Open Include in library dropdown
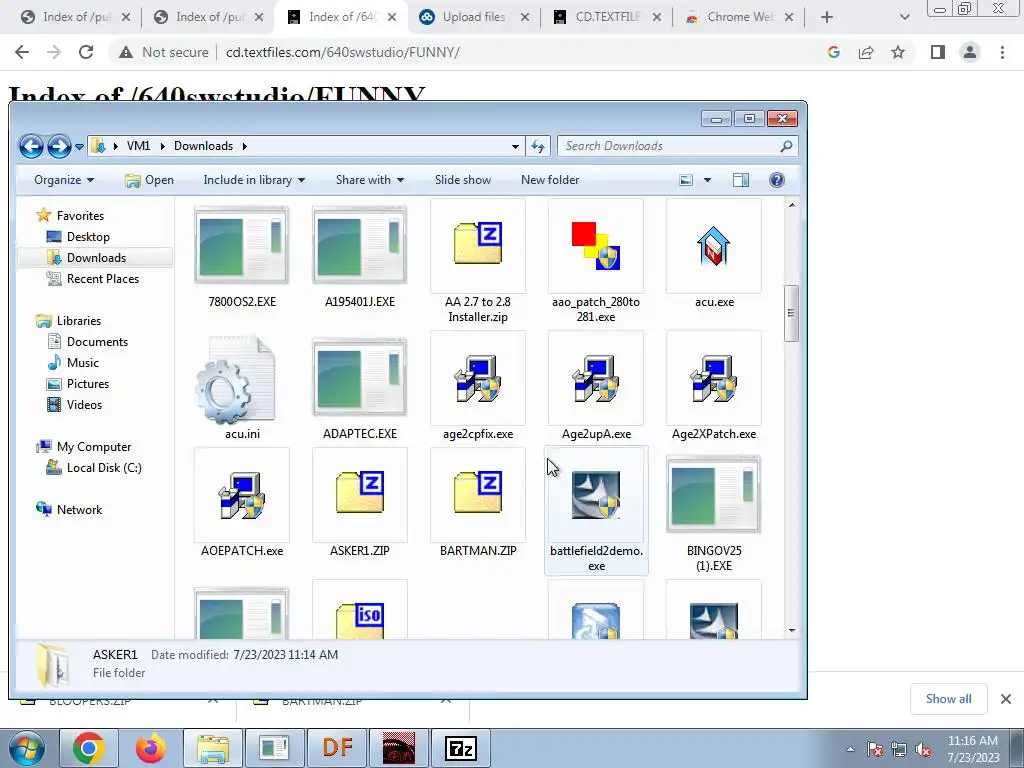This screenshot has width=1024, height=768. 254,180
